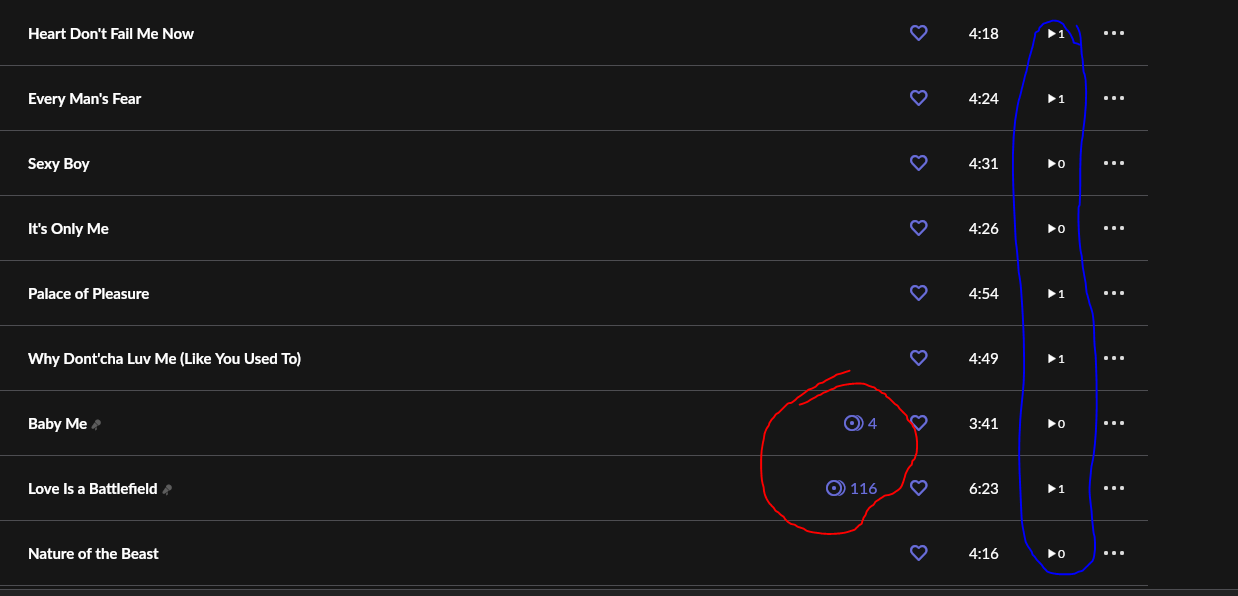Open the three-dot menu for Heart Don't Fail Me Now
The image size is (1238, 596).
(x=1114, y=33)
